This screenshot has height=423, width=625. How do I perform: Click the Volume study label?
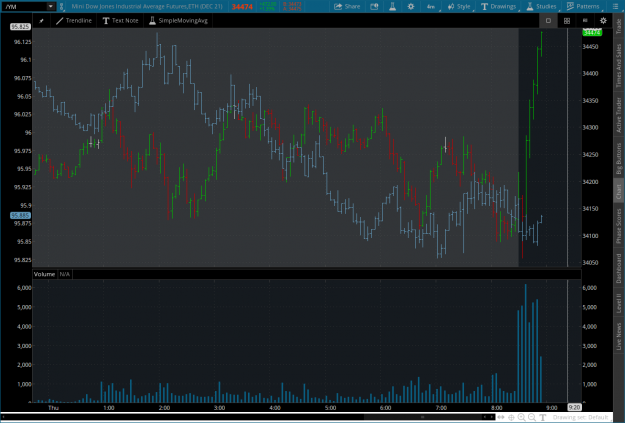click(x=44, y=274)
